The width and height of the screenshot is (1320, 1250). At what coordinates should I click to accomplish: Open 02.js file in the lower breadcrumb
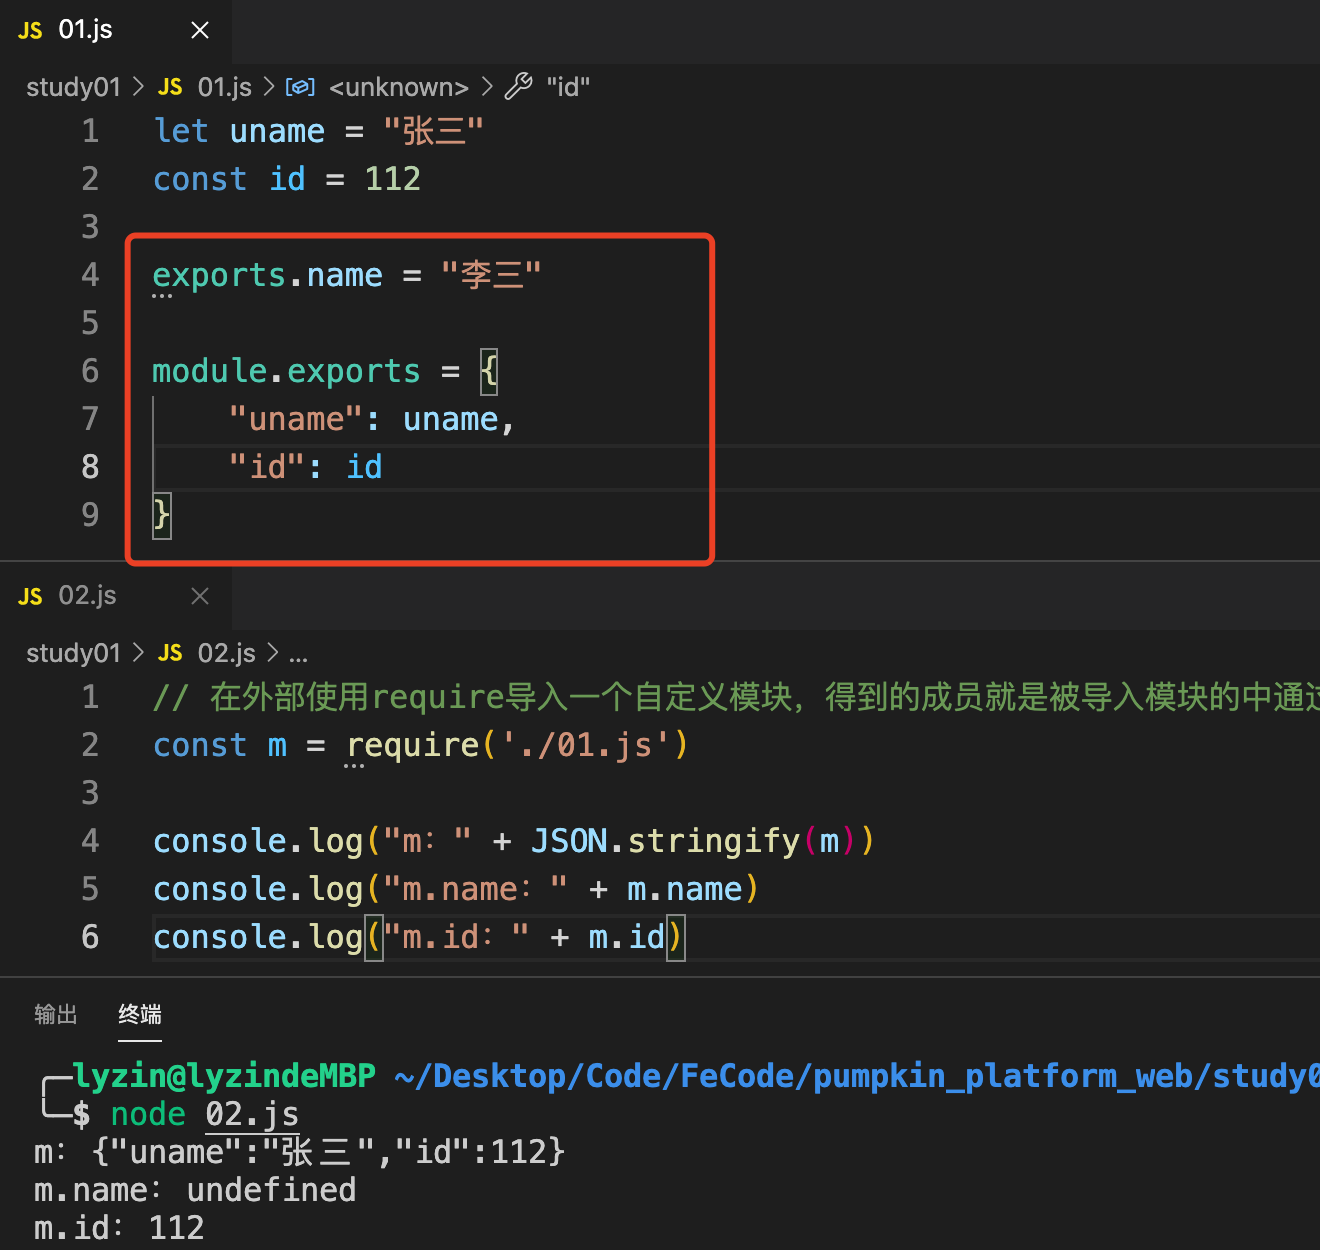click(227, 653)
